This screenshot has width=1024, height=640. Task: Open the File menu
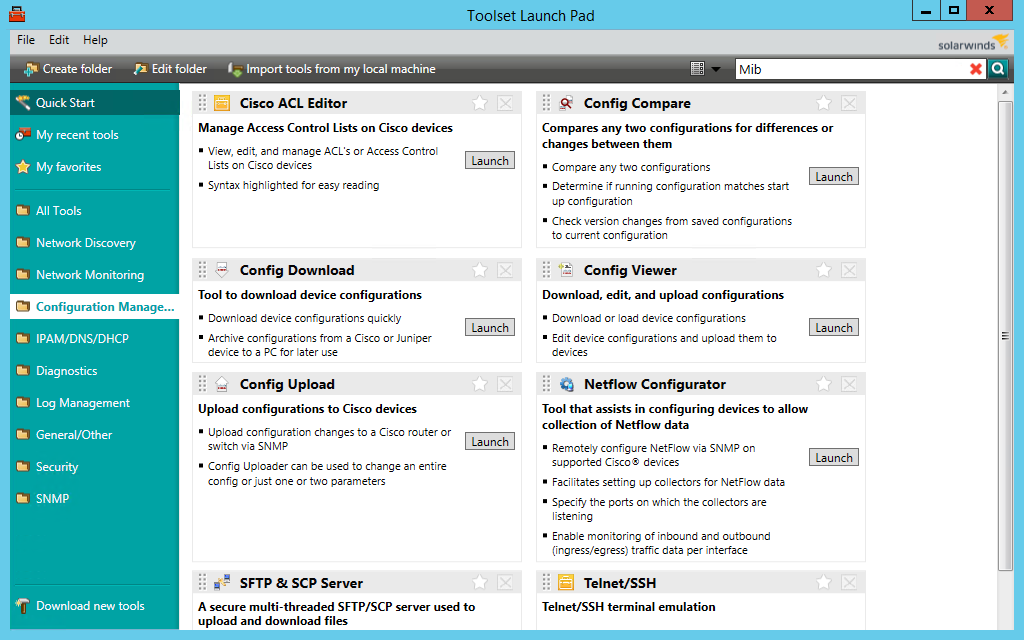pos(25,40)
